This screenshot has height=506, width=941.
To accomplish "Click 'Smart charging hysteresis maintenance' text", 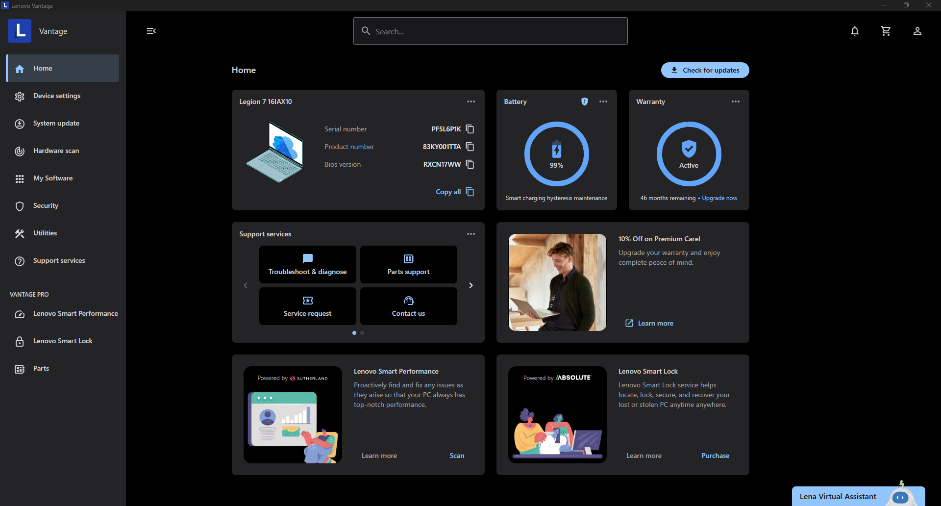I will (556, 198).
